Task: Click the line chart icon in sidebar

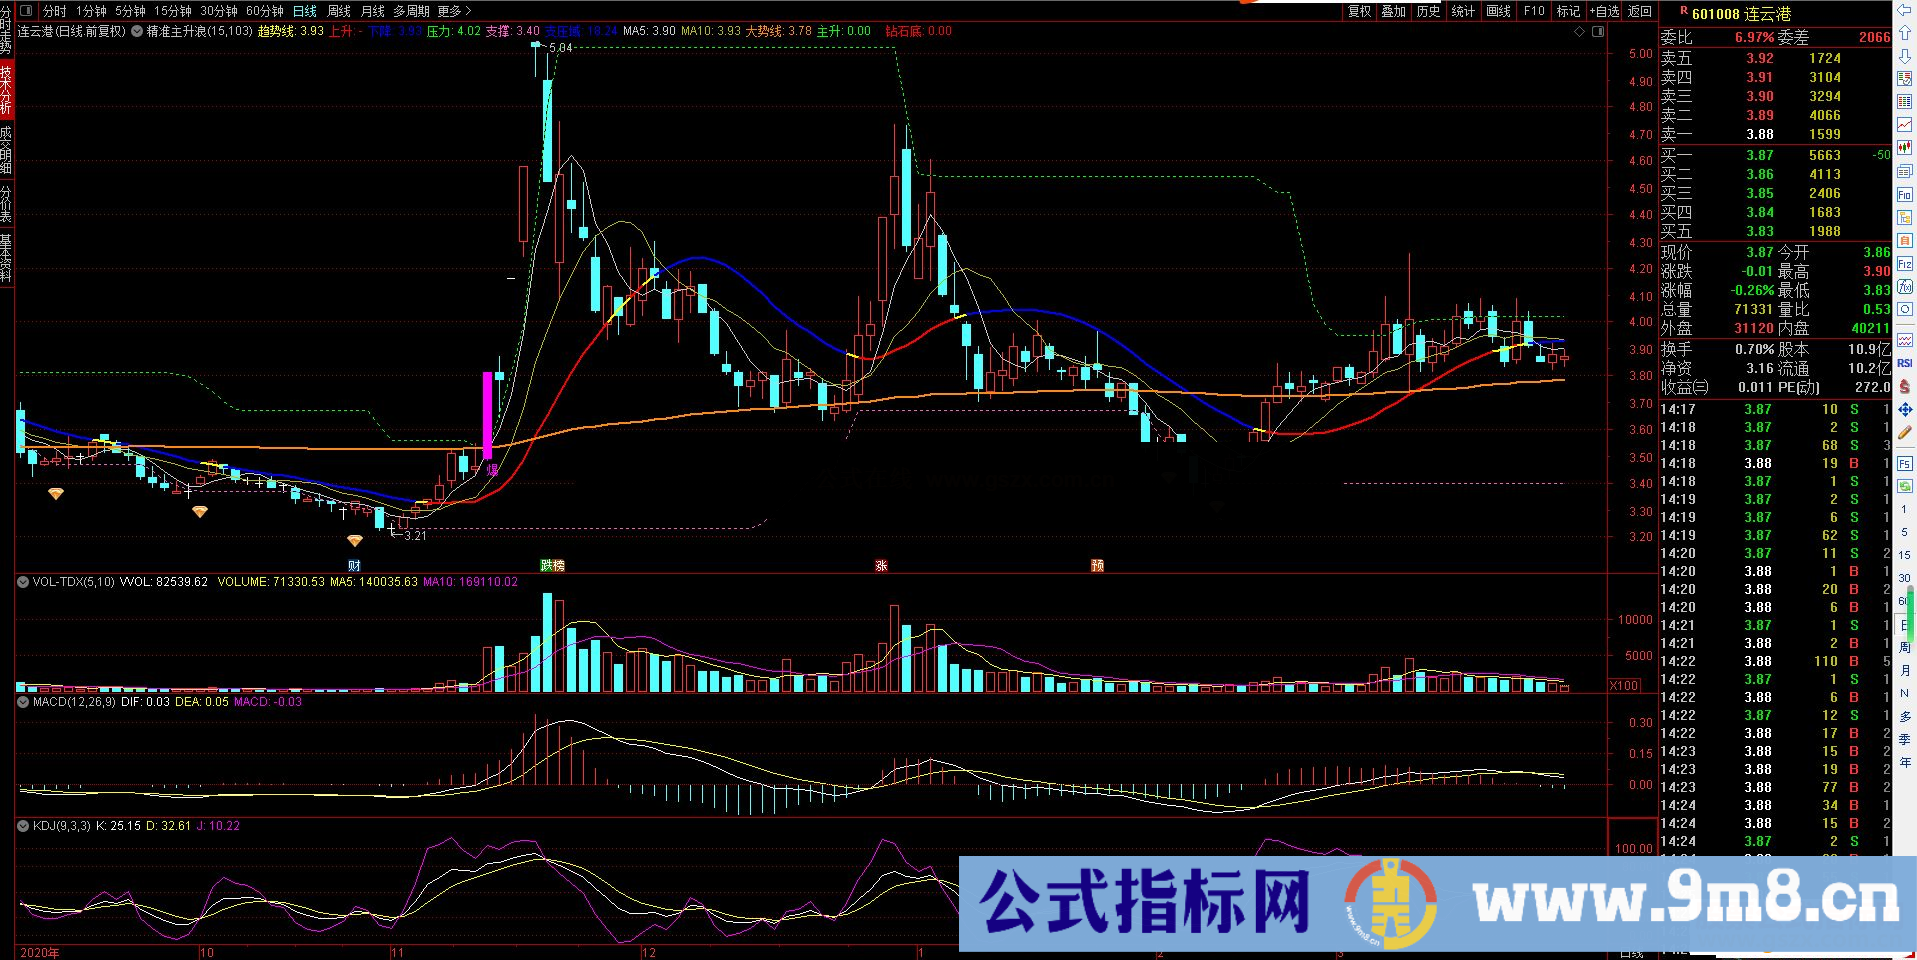Action: (1904, 124)
